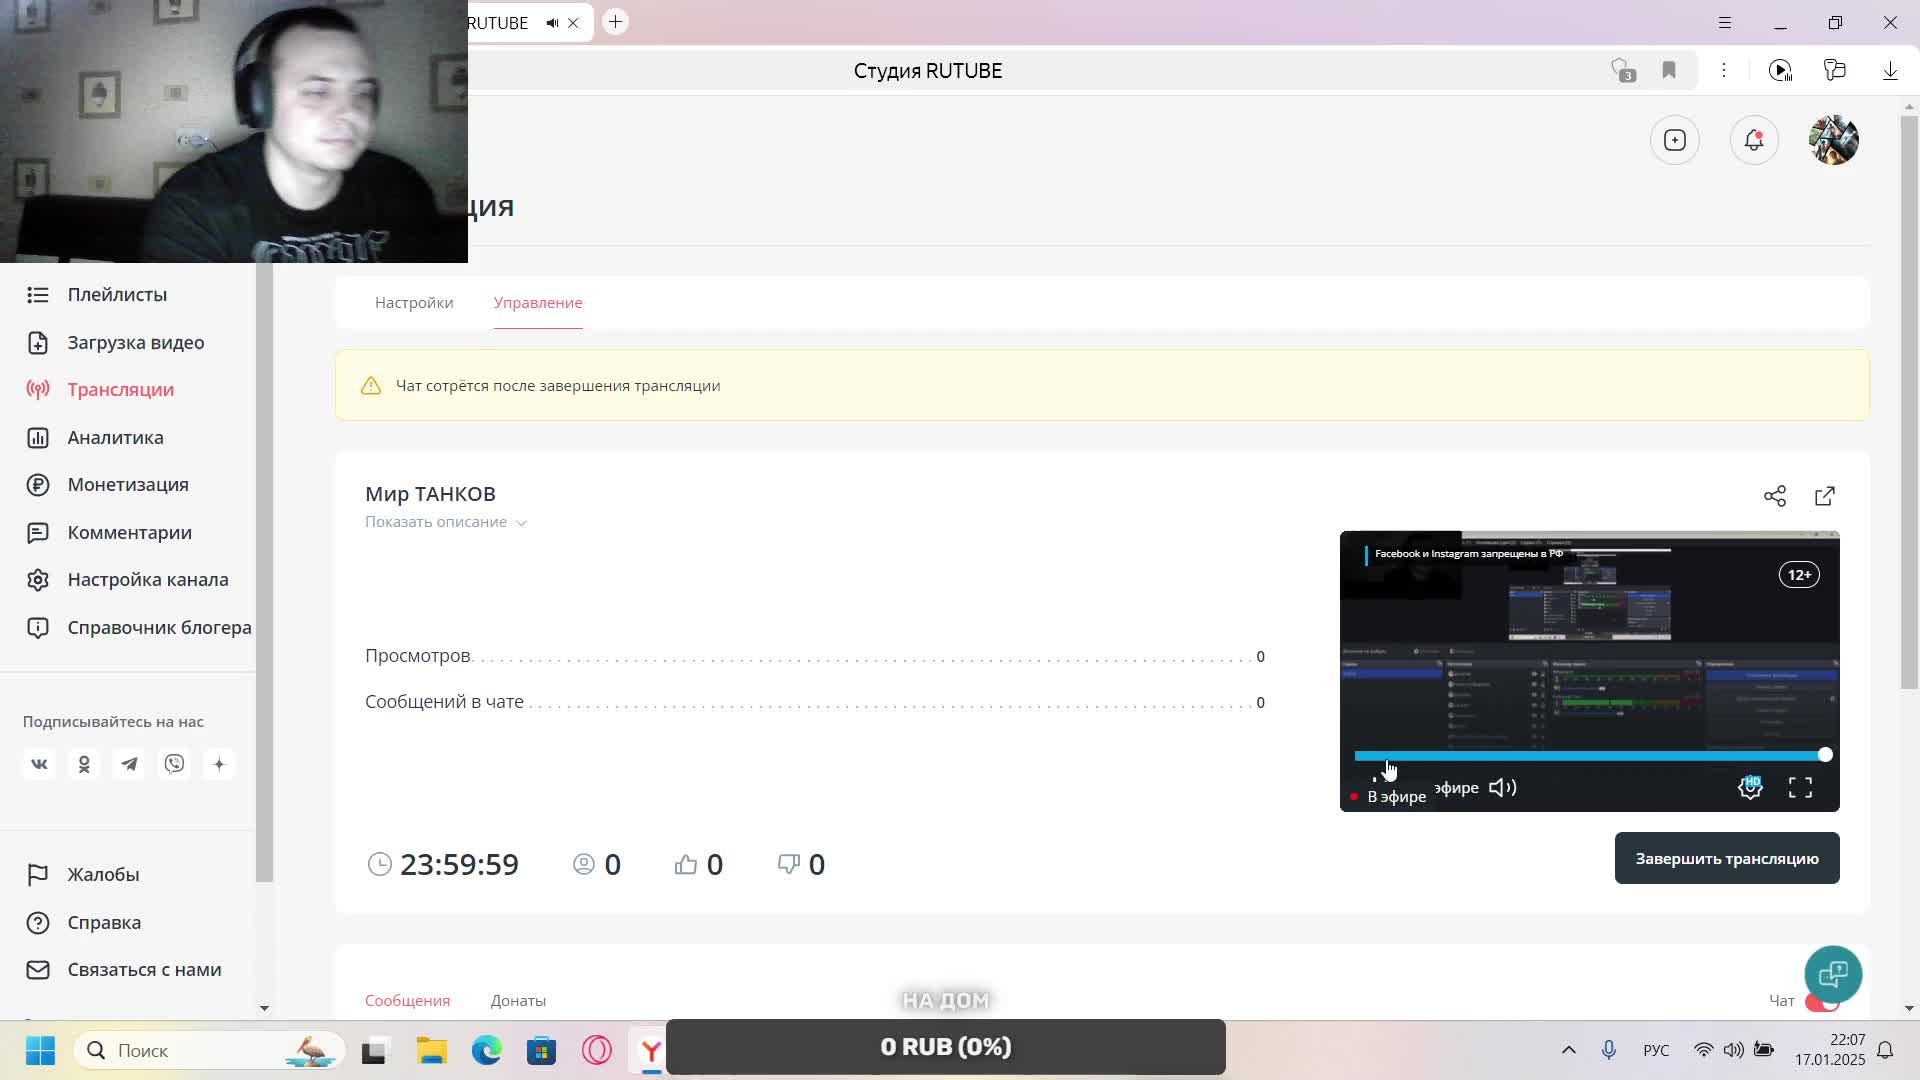1920x1080 pixels.
Task: Show hidden system tray icons
Action: pos(1568,1050)
